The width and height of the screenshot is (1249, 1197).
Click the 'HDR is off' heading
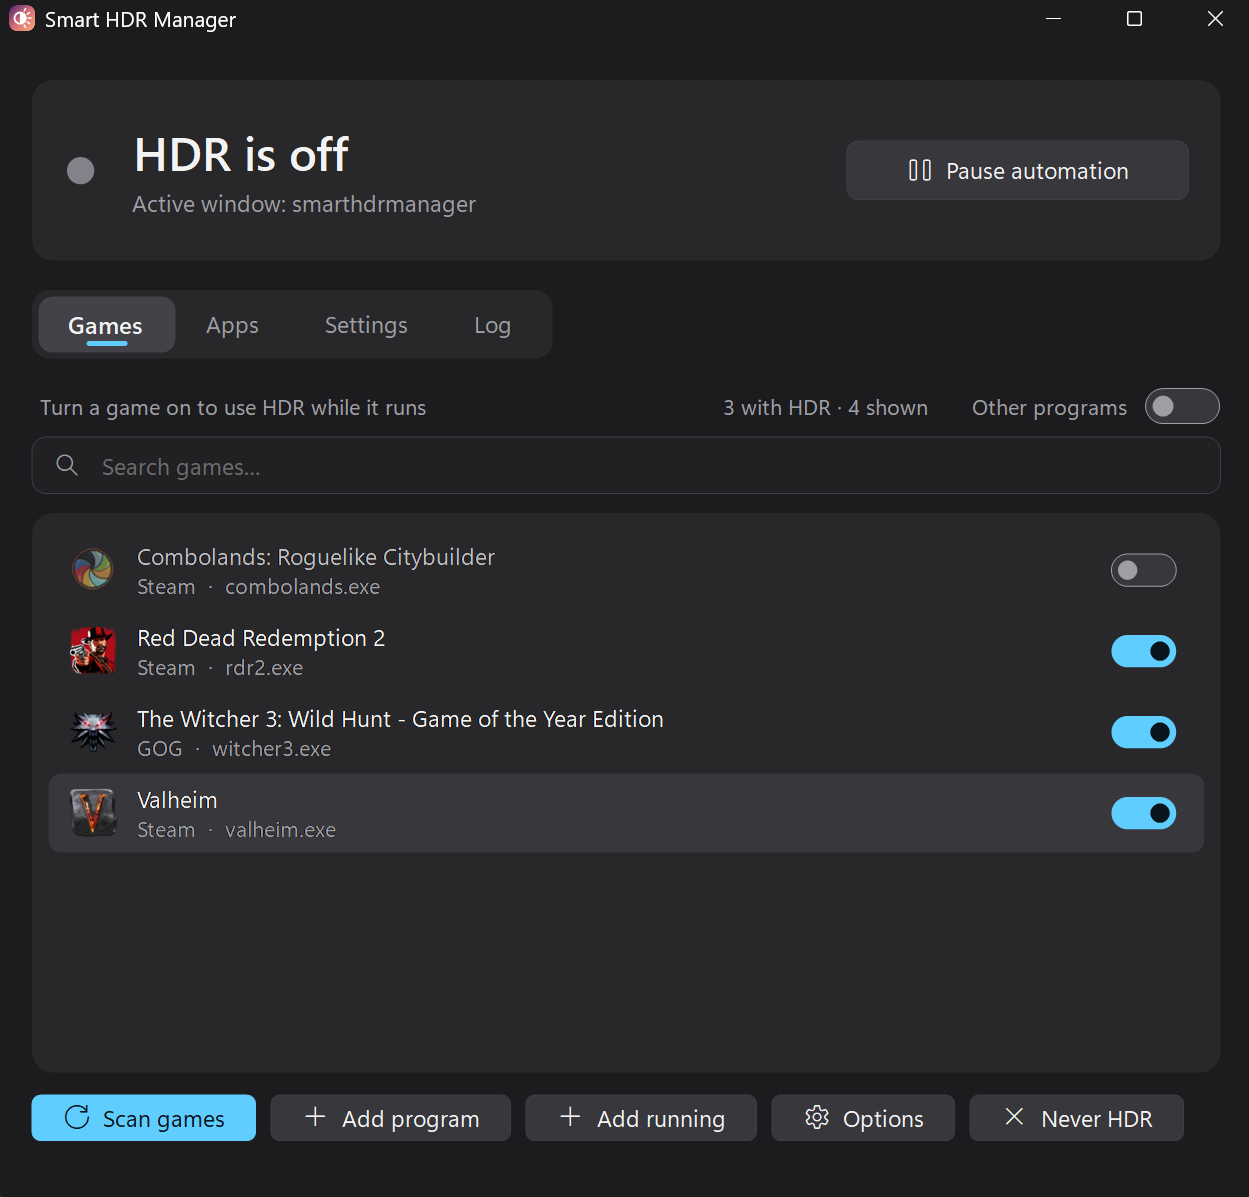coord(241,155)
